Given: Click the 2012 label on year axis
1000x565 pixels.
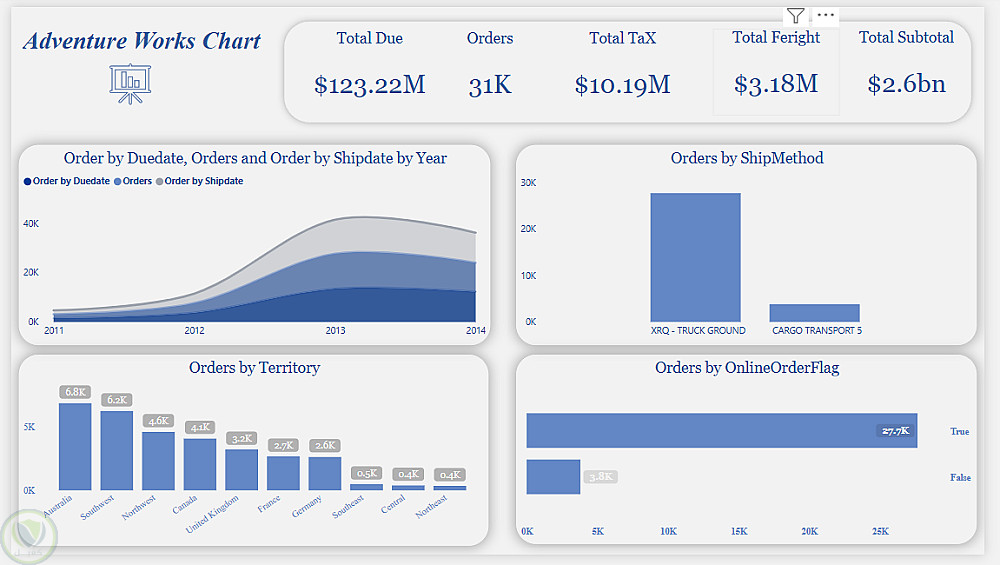Looking at the screenshot, I should 195,330.
